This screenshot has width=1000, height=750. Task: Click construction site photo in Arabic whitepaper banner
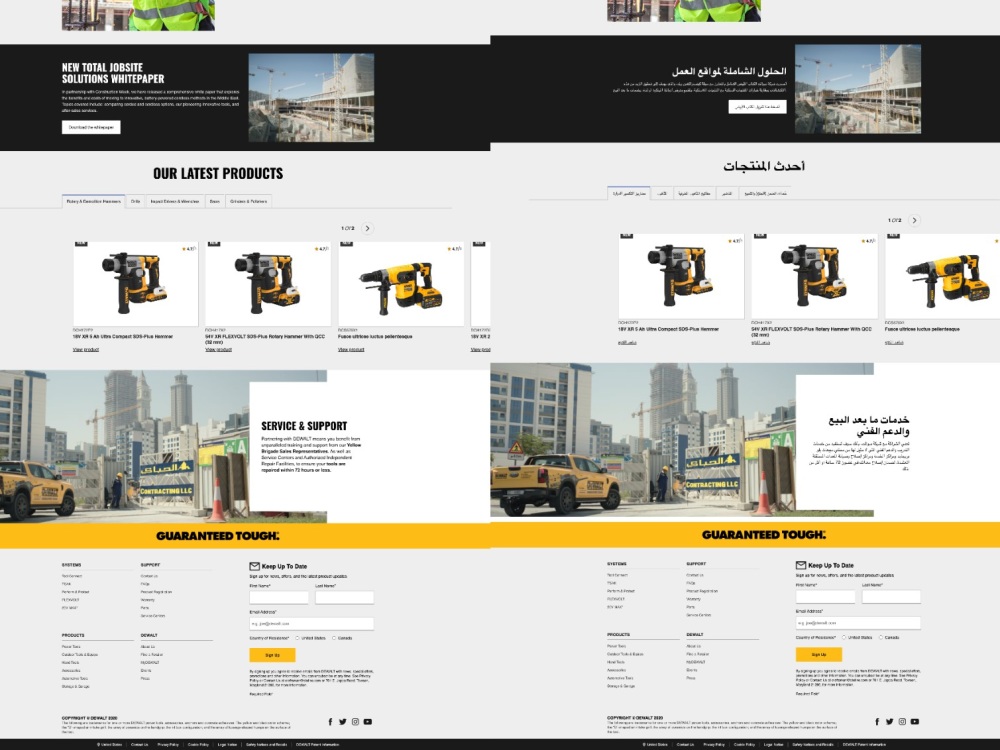tap(858, 89)
